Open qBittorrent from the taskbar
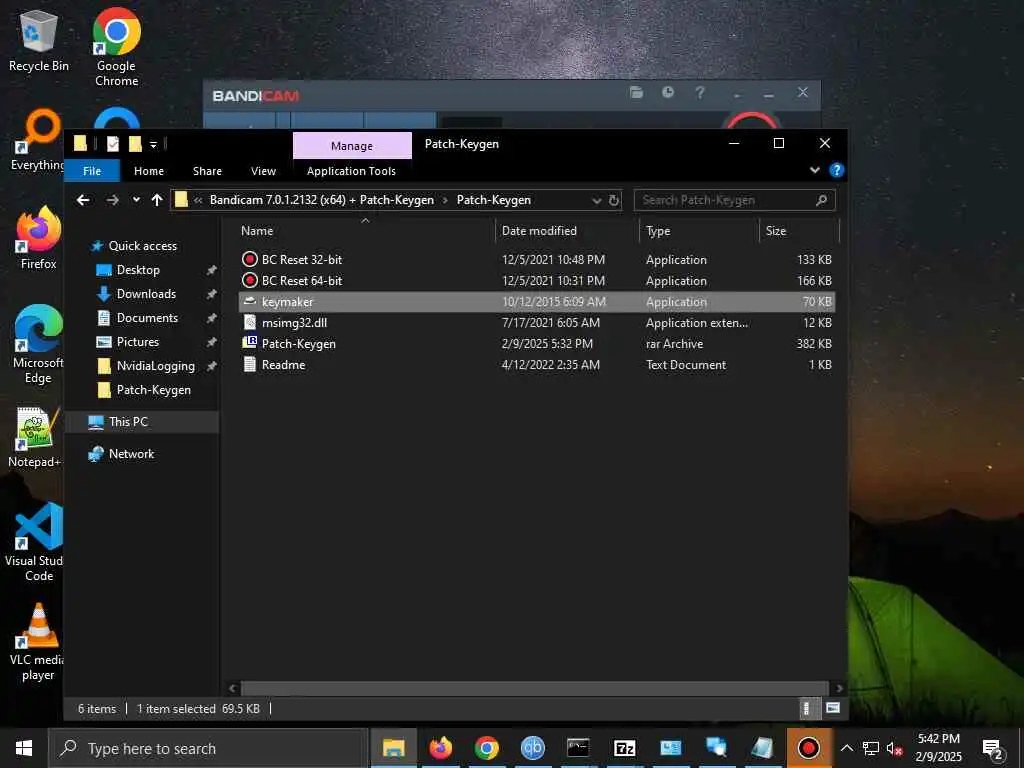The width and height of the screenshot is (1024, 768). [532, 748]
